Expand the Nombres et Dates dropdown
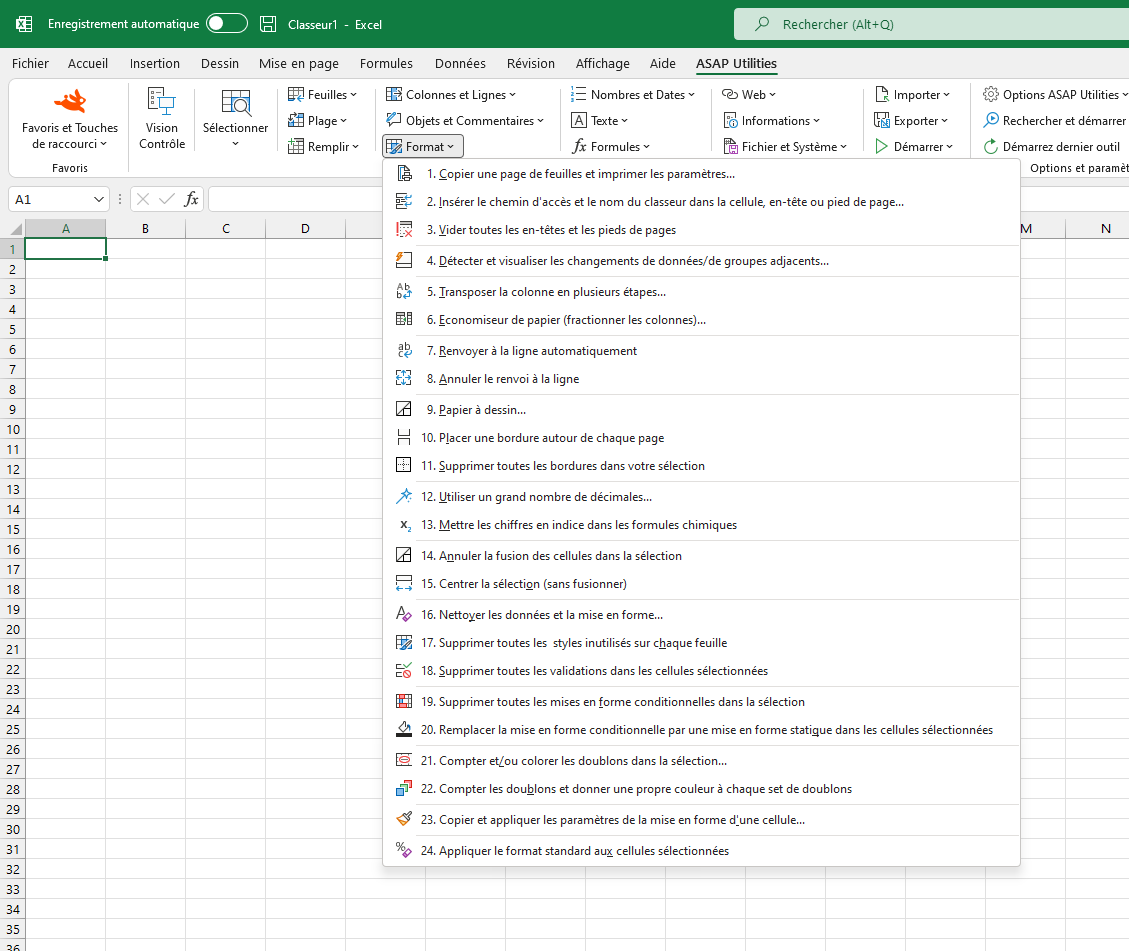1129x951 pixels. click(633, 94)
